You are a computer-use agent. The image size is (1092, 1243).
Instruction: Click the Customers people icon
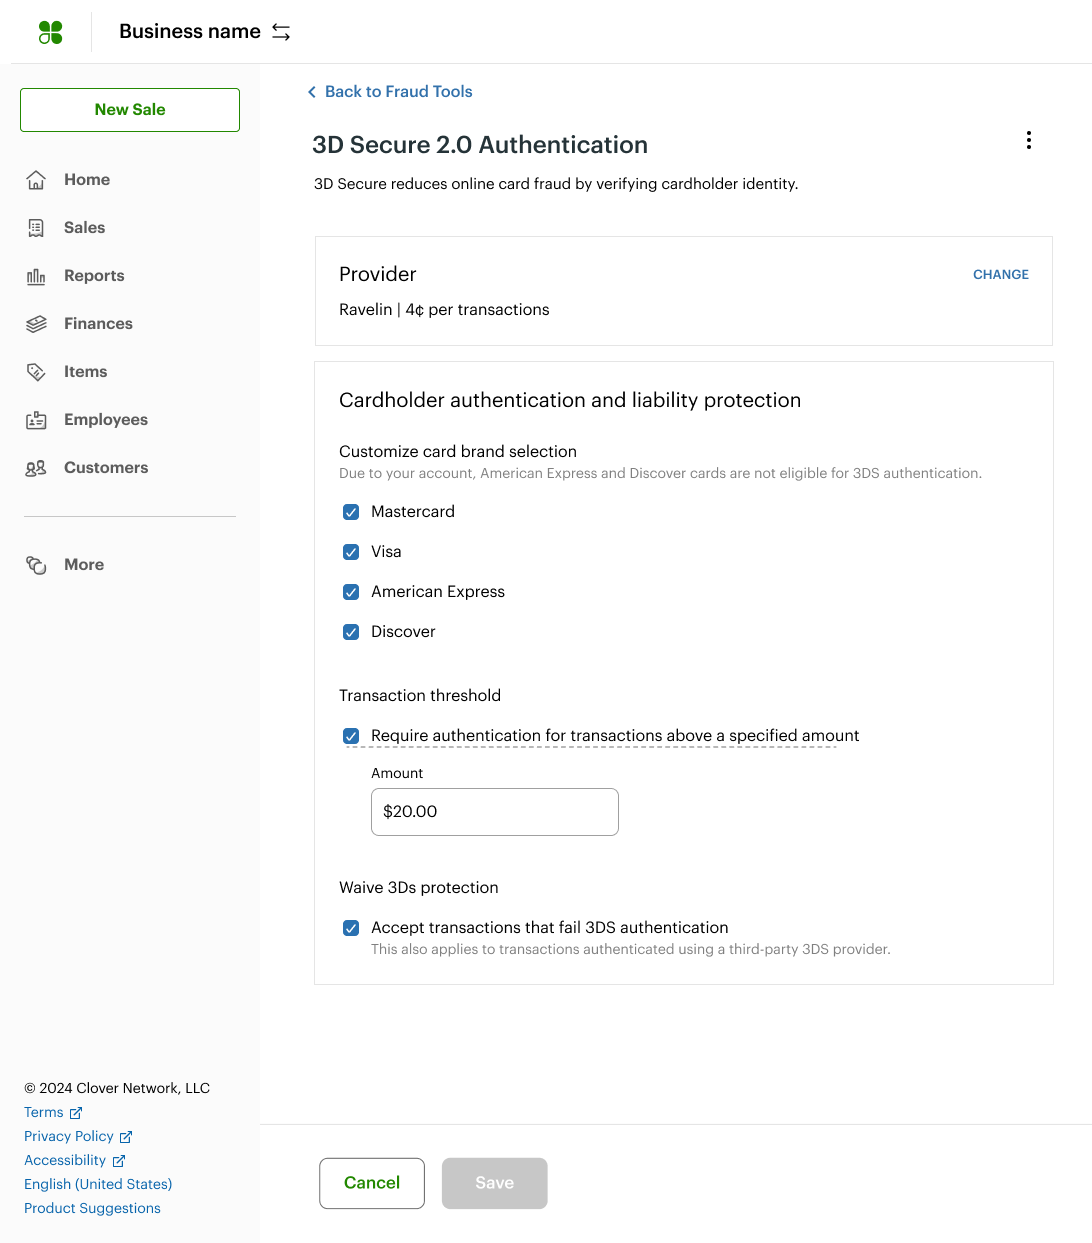(x=36, y=467)
